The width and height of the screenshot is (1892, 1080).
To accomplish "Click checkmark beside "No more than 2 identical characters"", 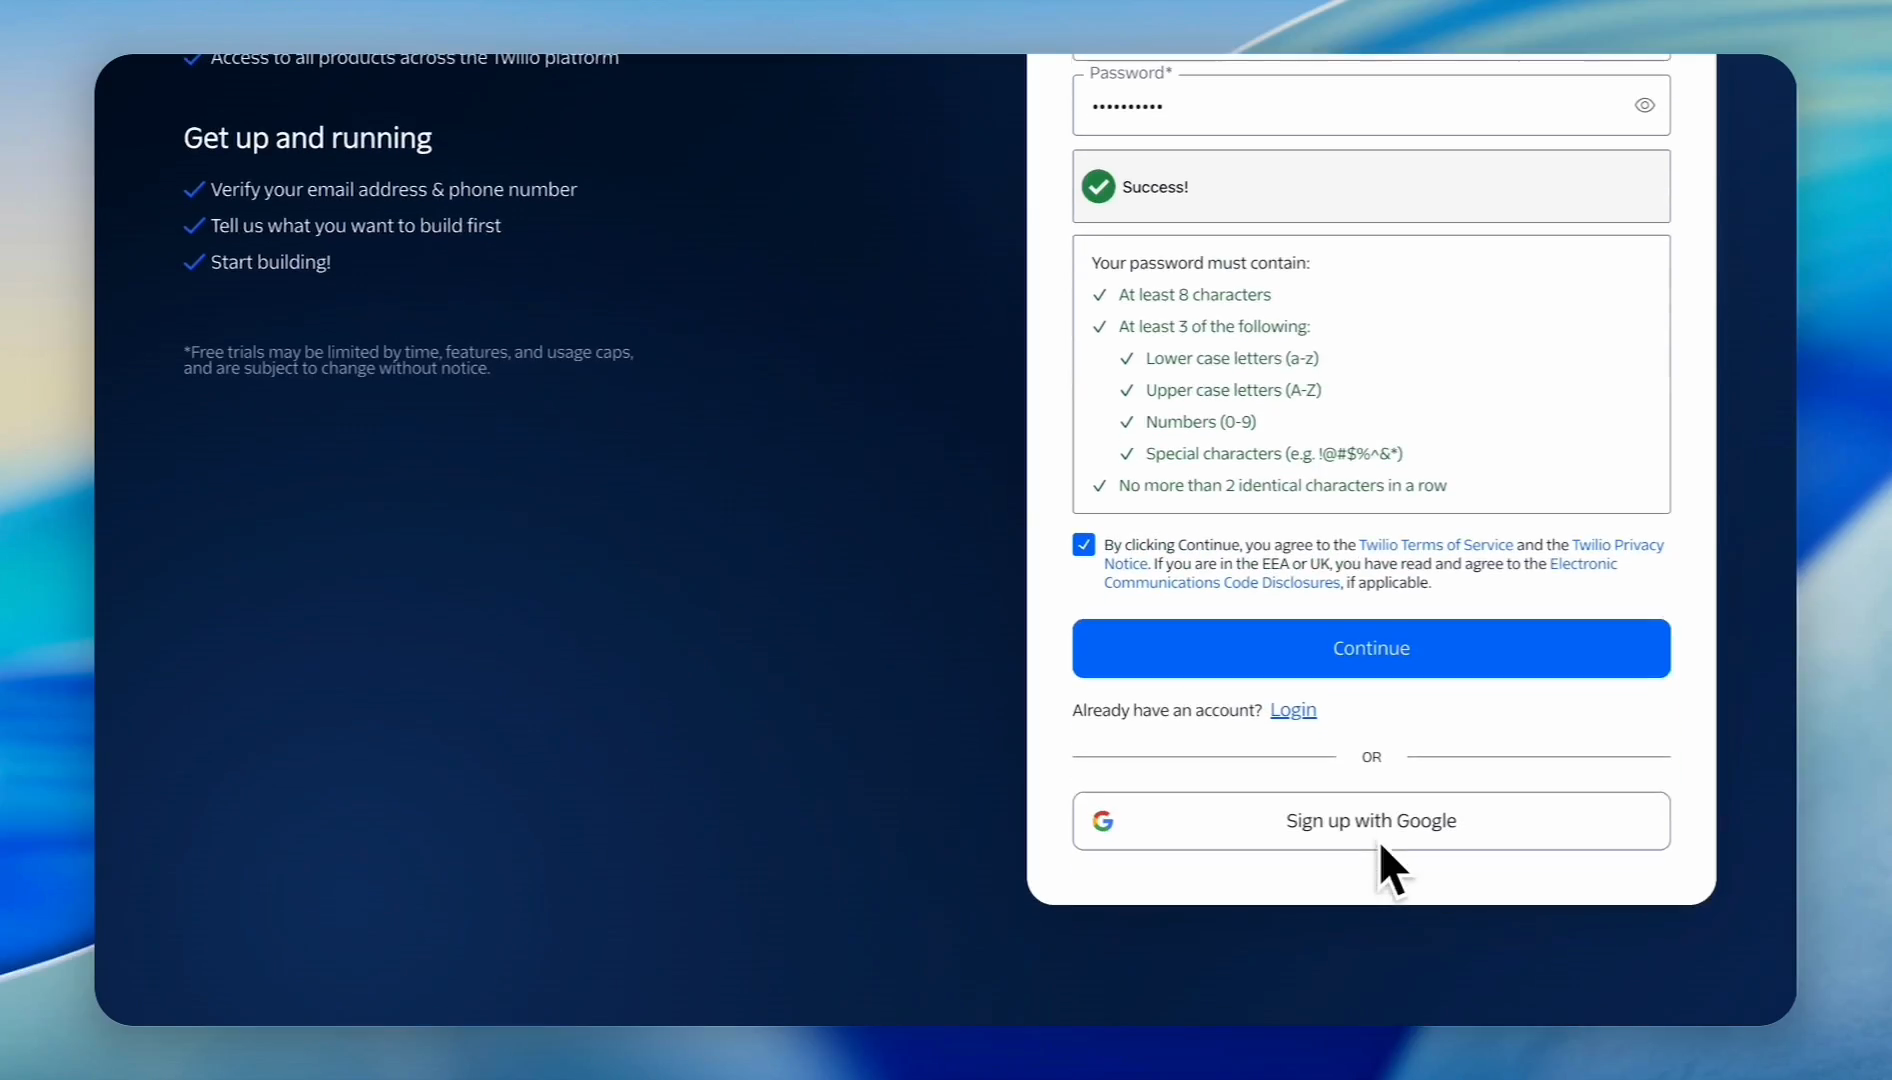I will pyautogui.click(x=1099, y=486).
